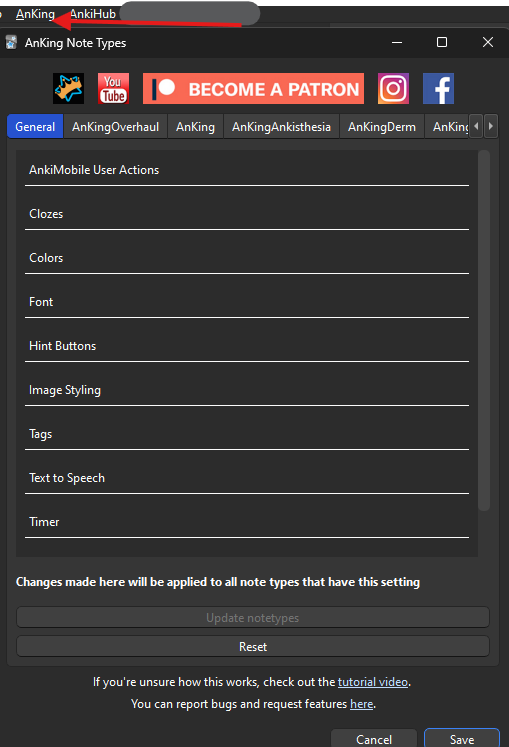Expand the AnkiMobile User Actions section

point(247,170)
